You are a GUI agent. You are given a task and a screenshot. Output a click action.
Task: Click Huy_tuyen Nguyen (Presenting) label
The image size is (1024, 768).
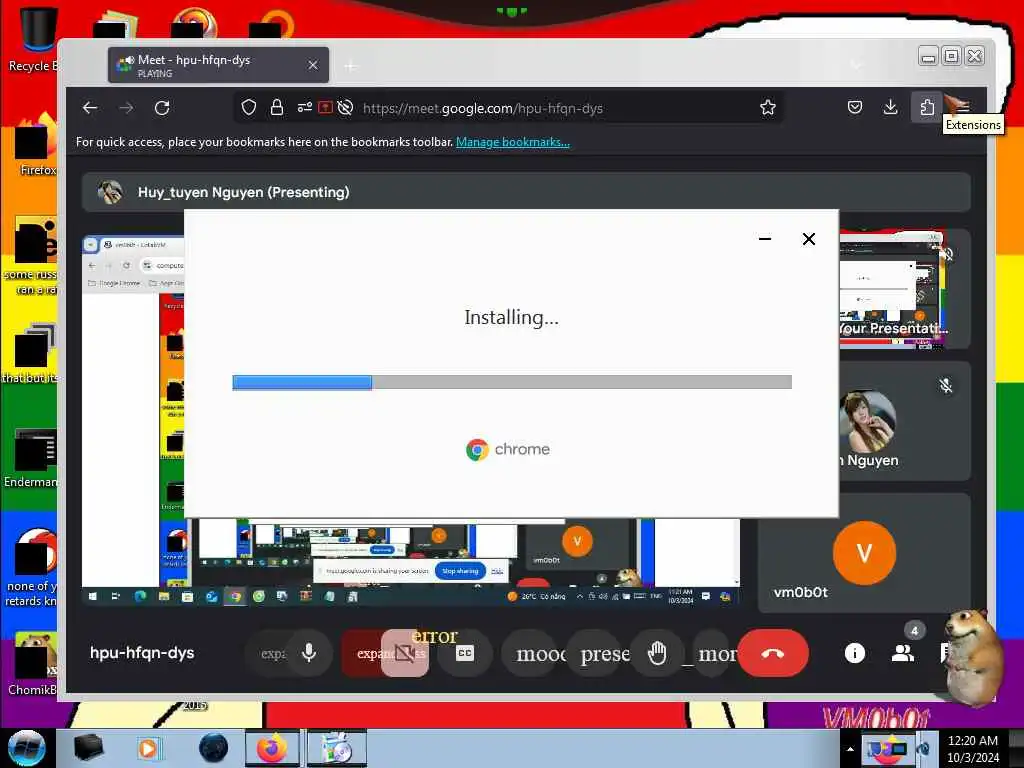[244, 192]
